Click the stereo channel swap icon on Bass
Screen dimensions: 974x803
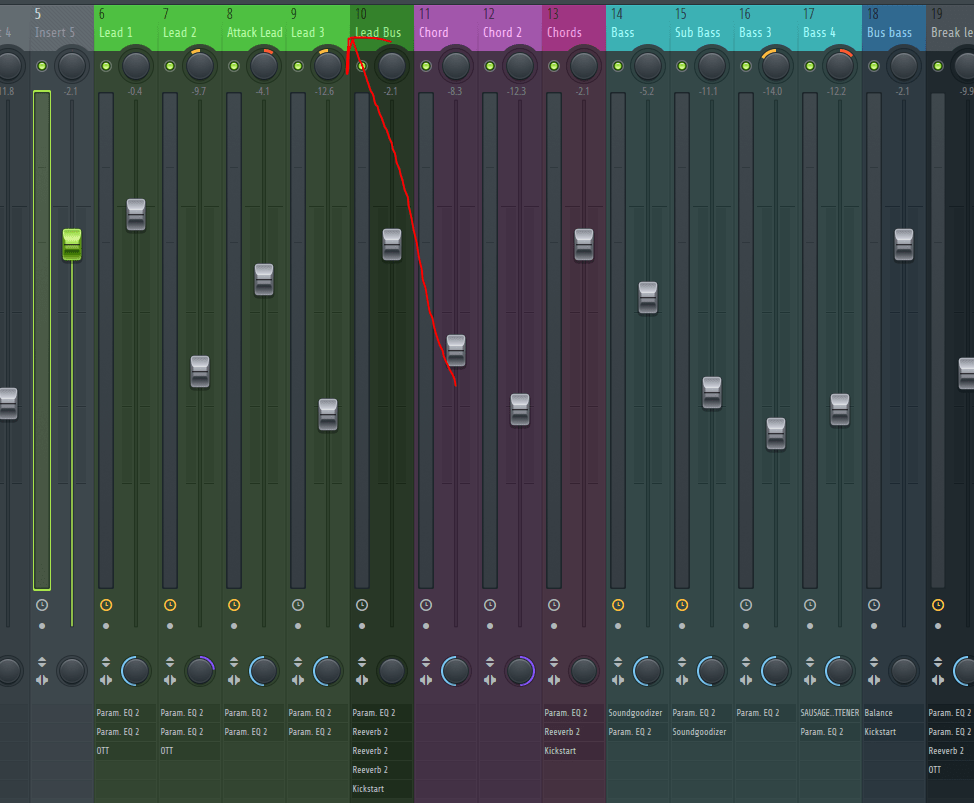pos(617,680)
